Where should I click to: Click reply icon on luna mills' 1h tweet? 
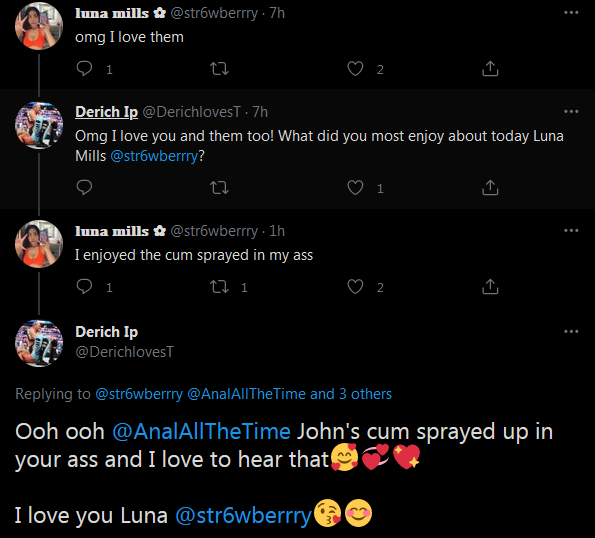click(84, 286)
